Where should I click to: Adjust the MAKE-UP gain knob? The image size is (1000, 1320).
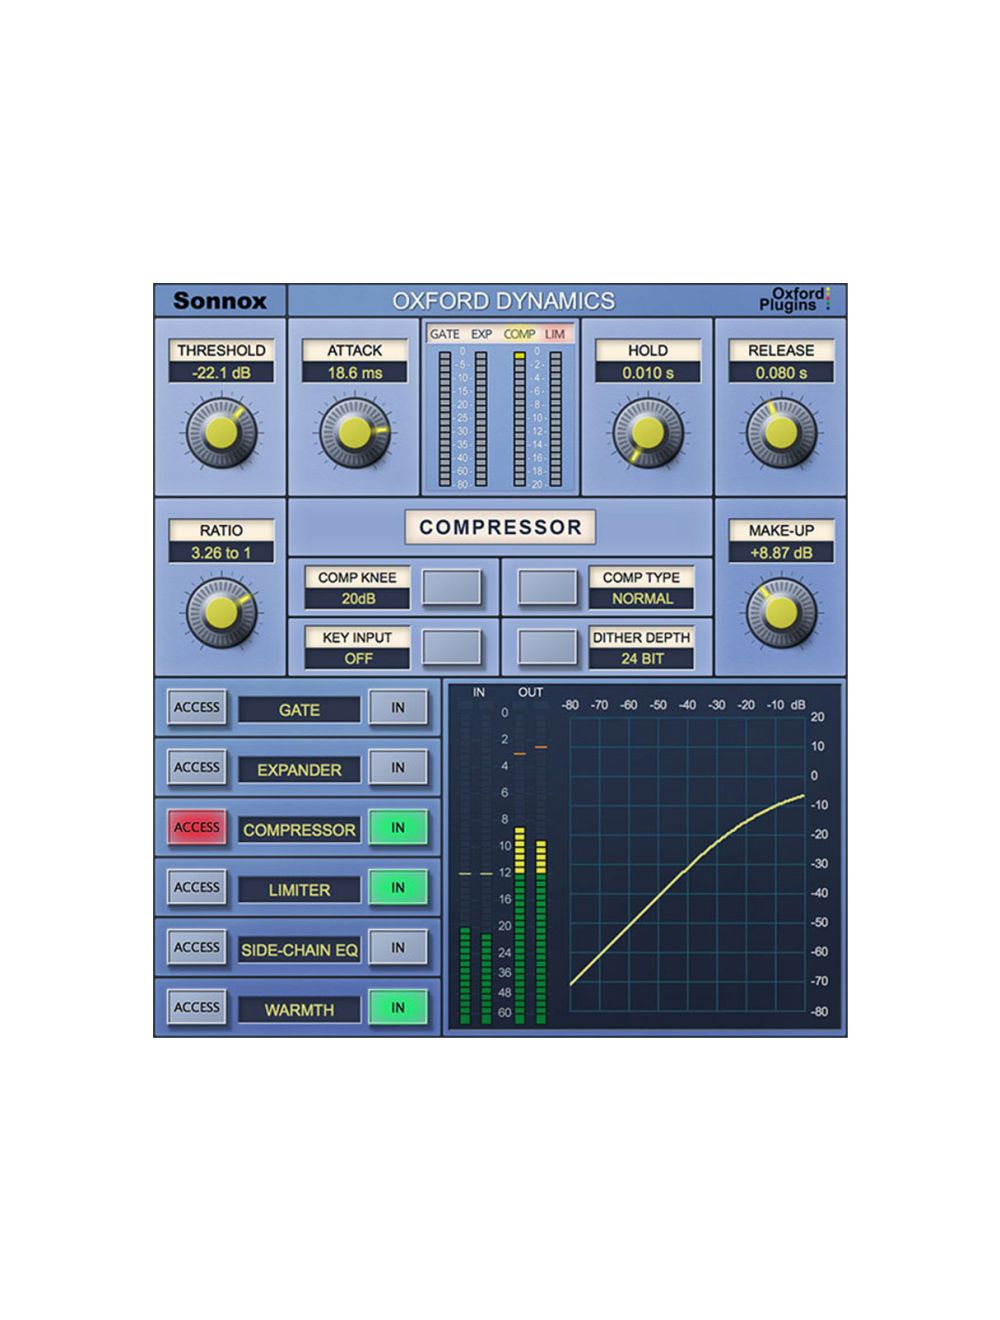pyautogui.click(x=782, y=610)
